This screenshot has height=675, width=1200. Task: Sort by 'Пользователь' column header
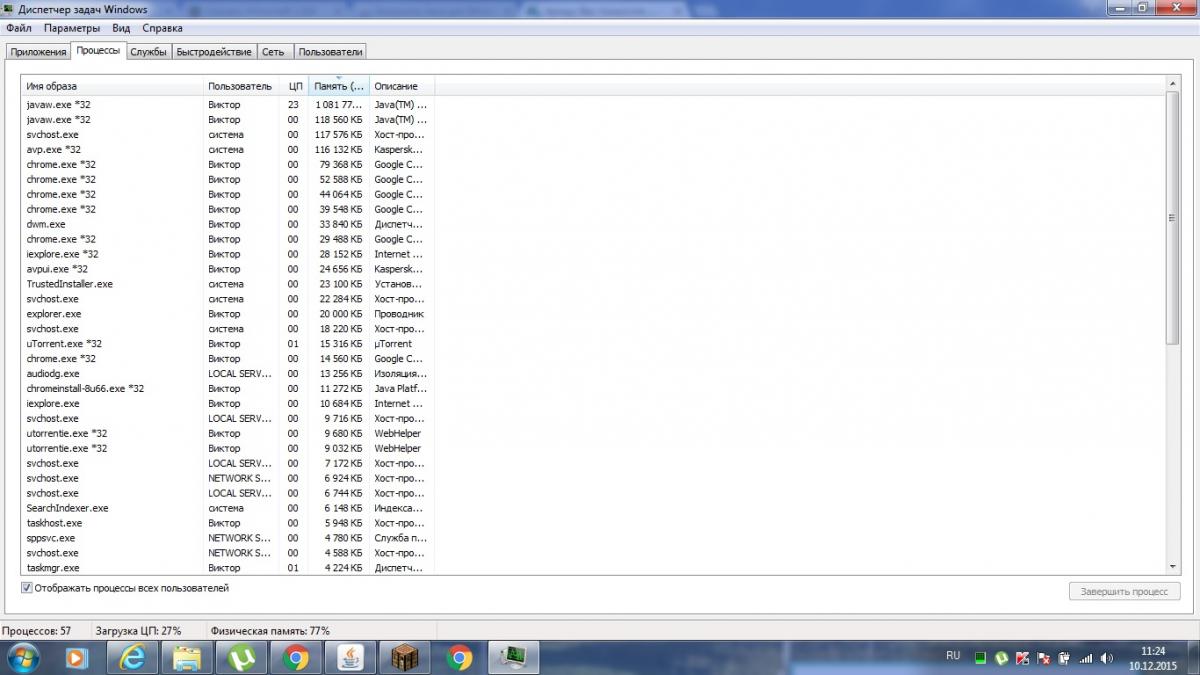[240, 86]
